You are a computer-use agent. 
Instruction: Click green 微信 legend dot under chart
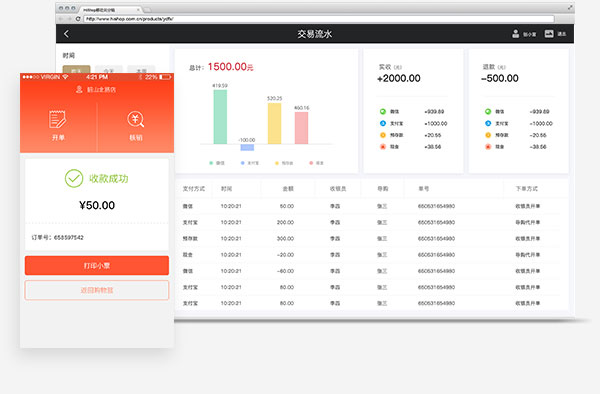(x=211, y=163)
